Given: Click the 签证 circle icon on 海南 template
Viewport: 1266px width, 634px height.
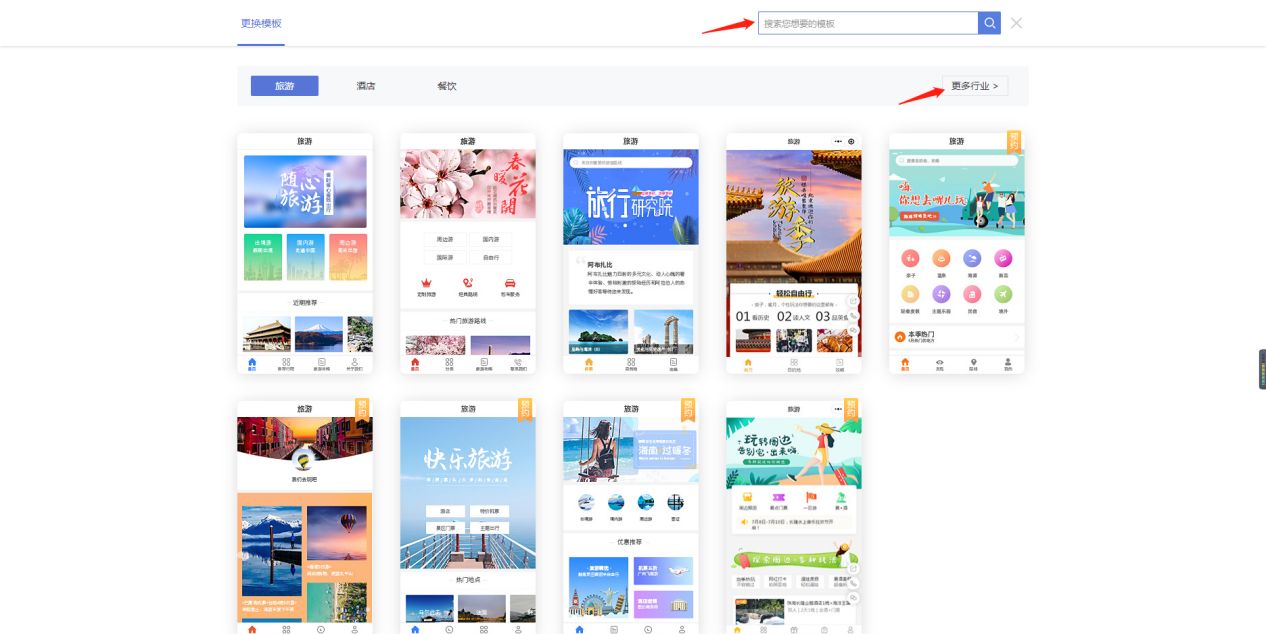Looking at the screenshot, I should [x=676, y=503].
